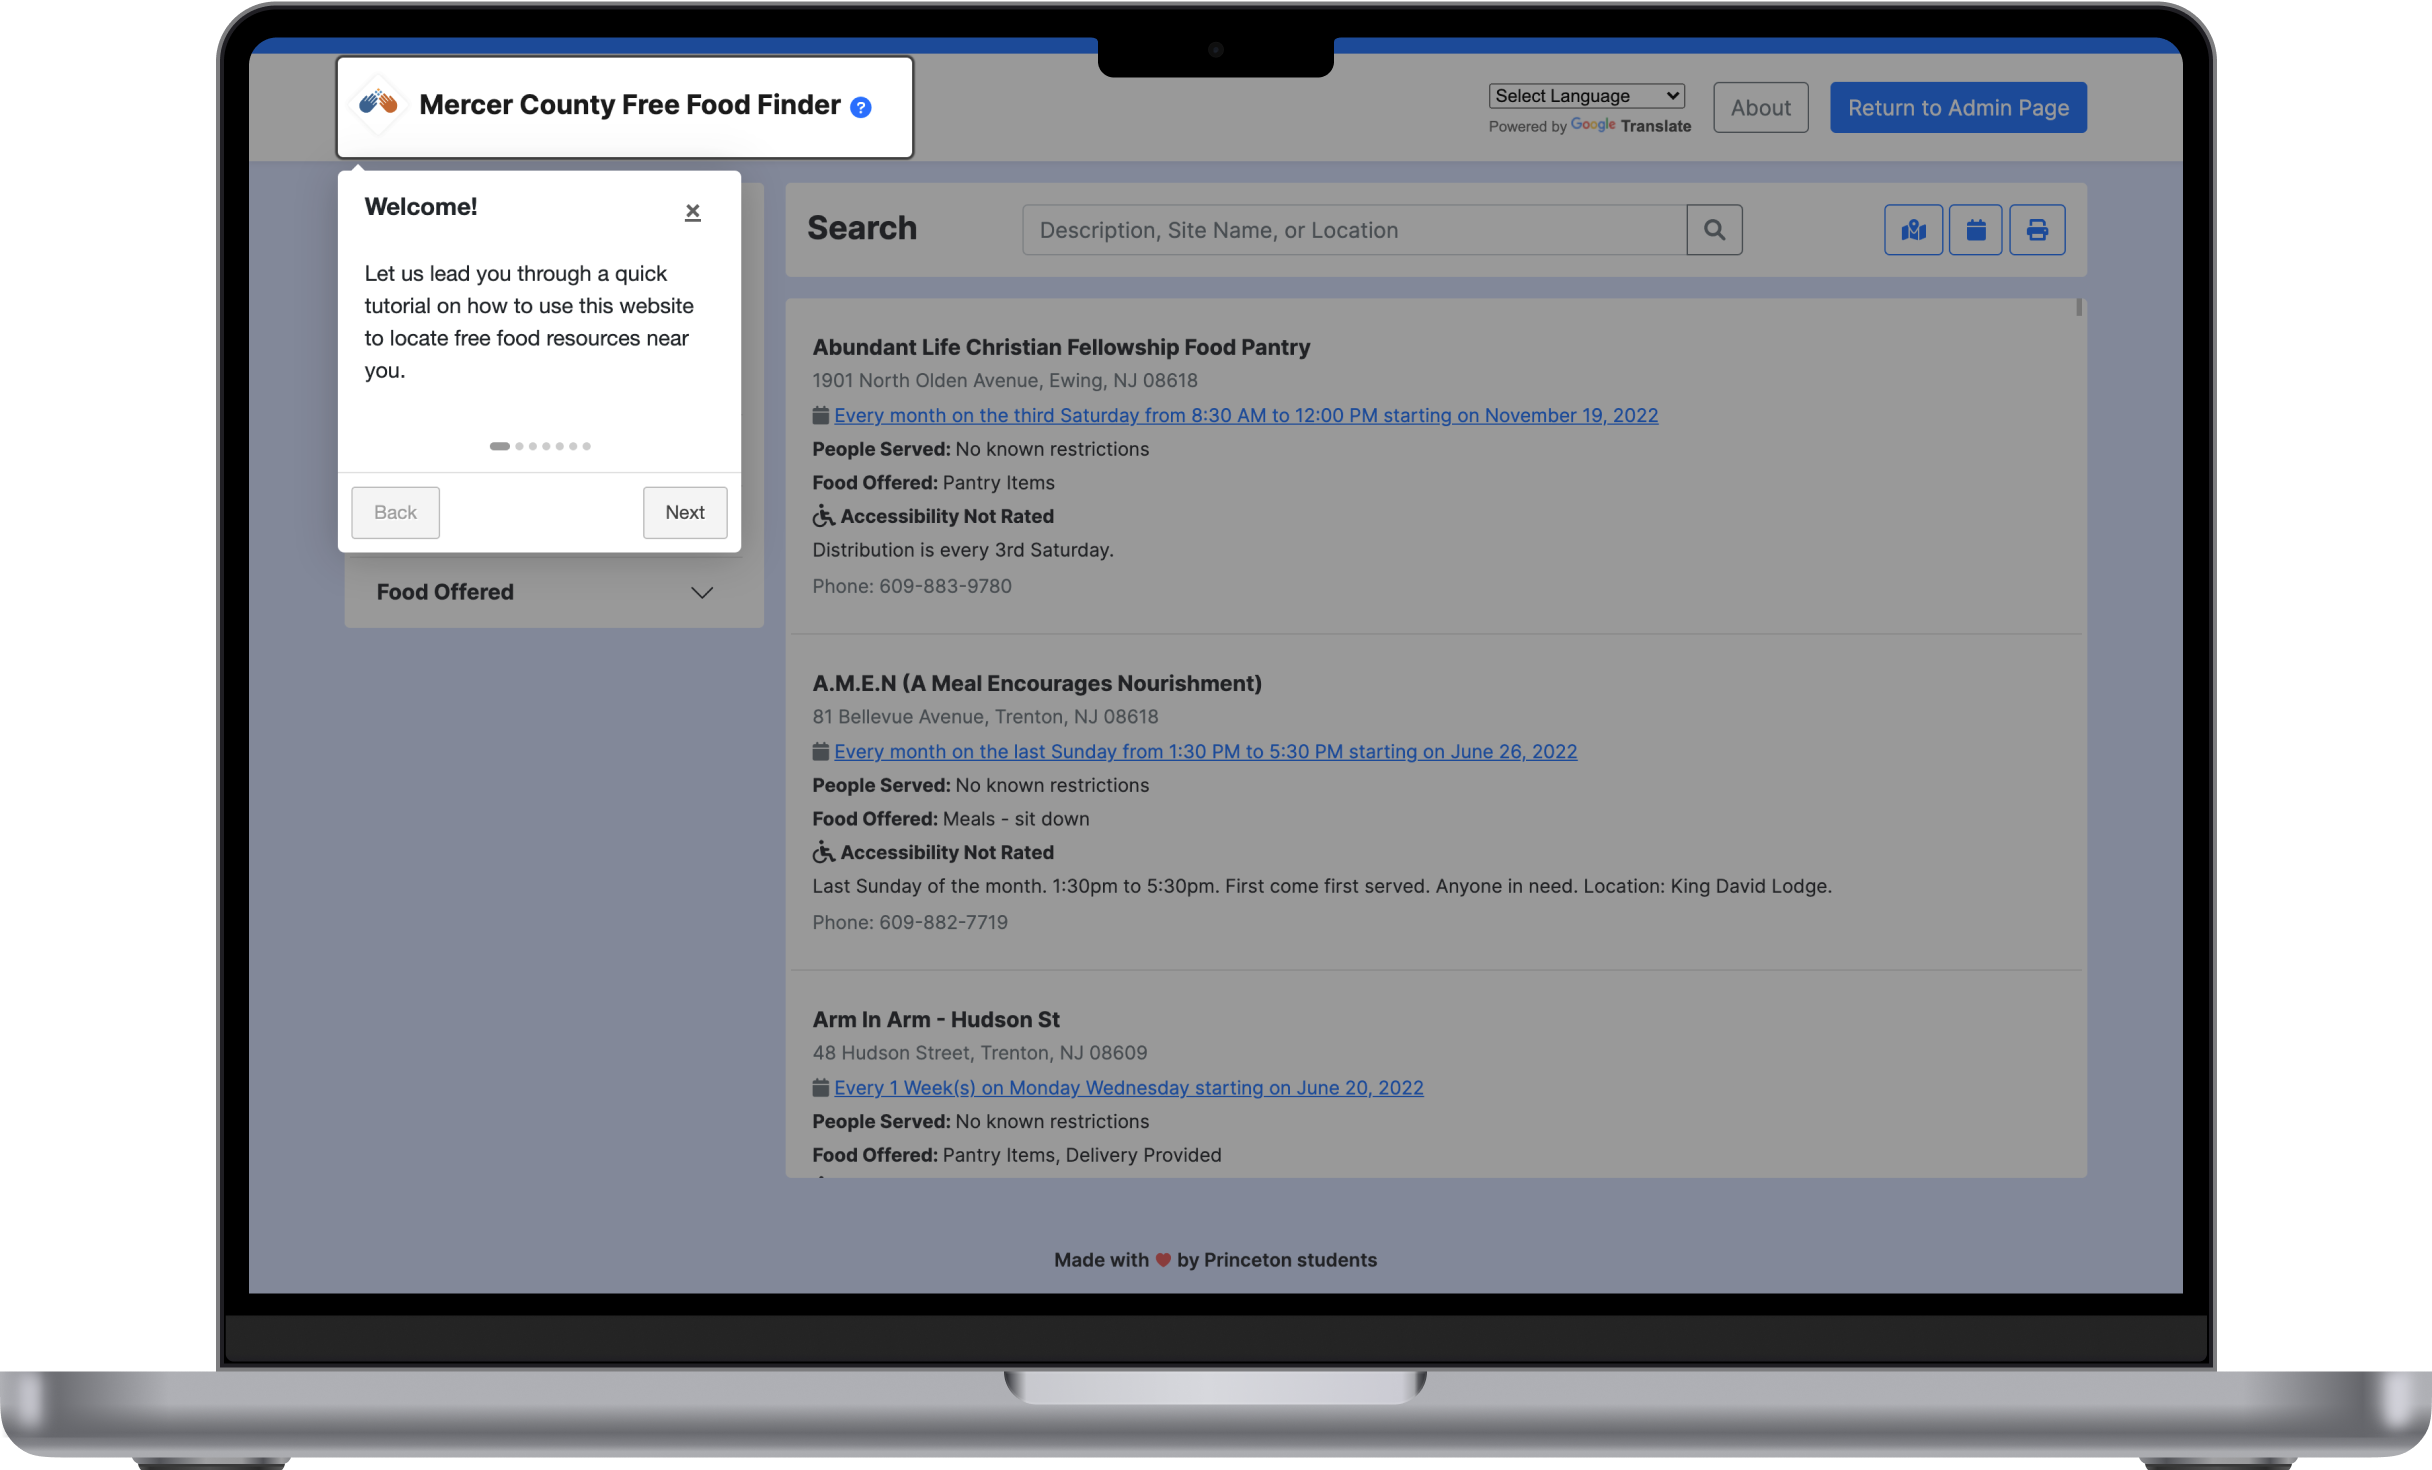This screenshot has width=2432, height=1470.
Task: Open the About page
Action: pyautogui.click(x=1760, y=108)
